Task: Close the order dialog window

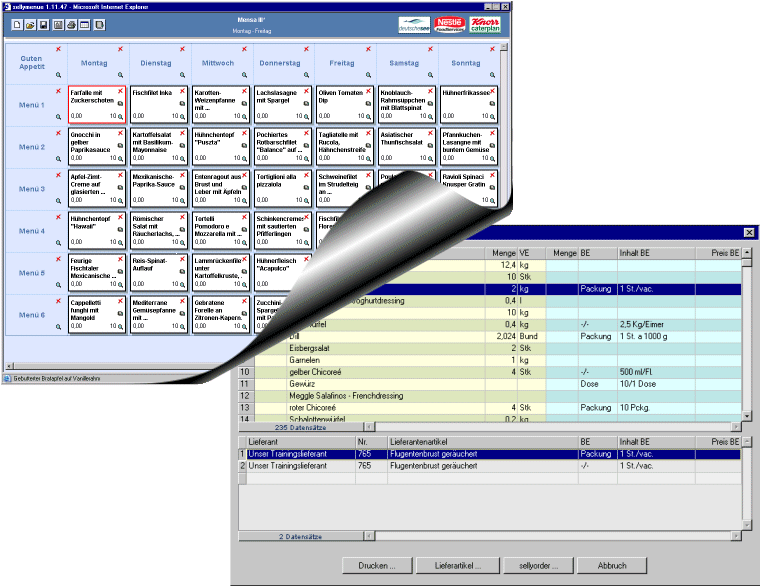Action: point(749,233)
